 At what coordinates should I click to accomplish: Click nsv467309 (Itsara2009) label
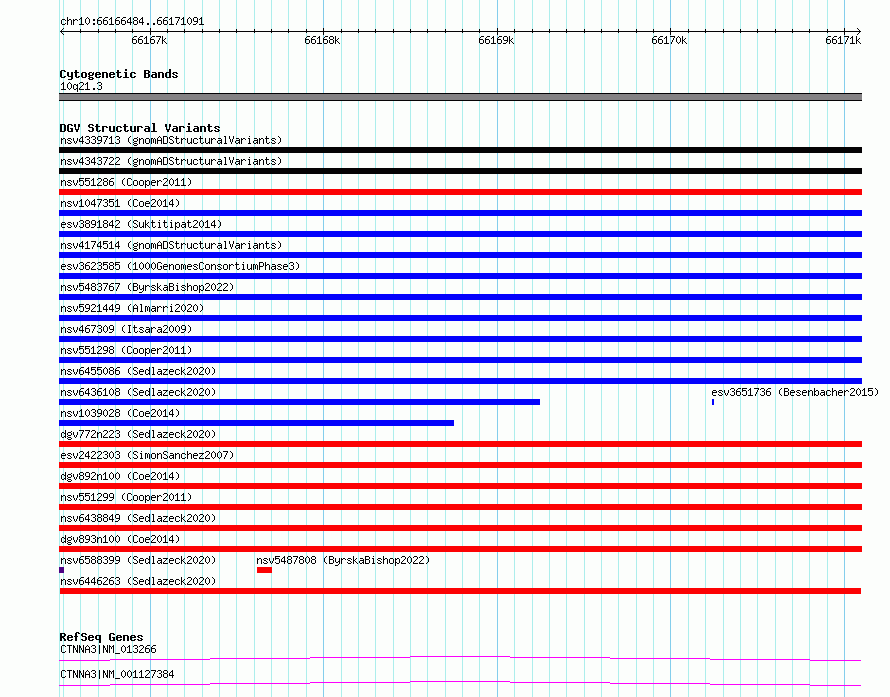[126, 329]
